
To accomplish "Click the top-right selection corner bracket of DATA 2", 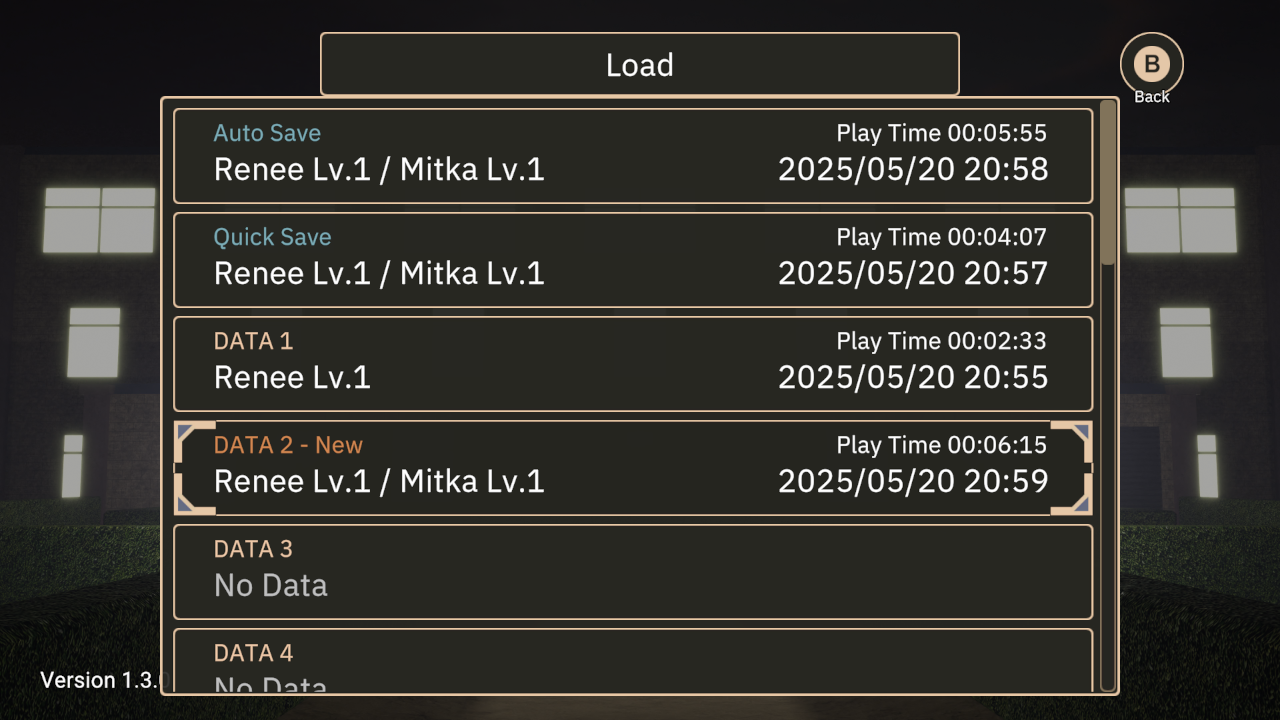I will click(1071, 442).
